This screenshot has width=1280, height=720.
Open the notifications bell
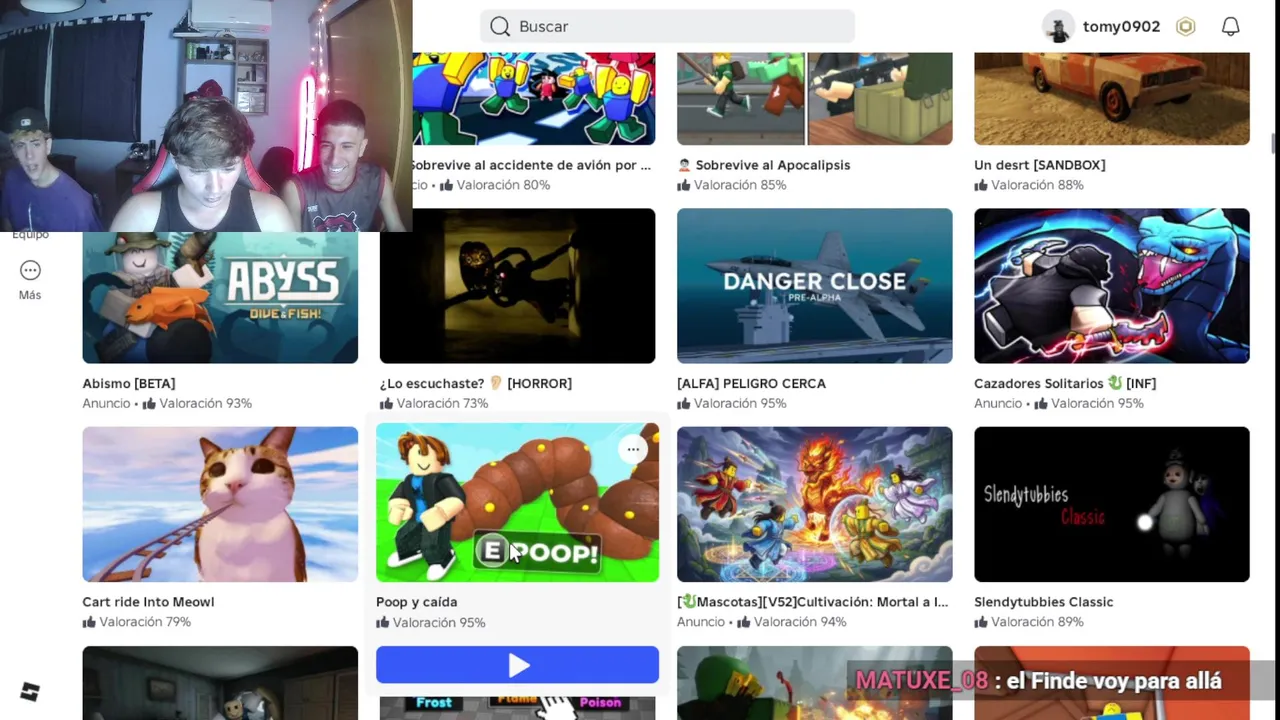tap(1231, 27)
